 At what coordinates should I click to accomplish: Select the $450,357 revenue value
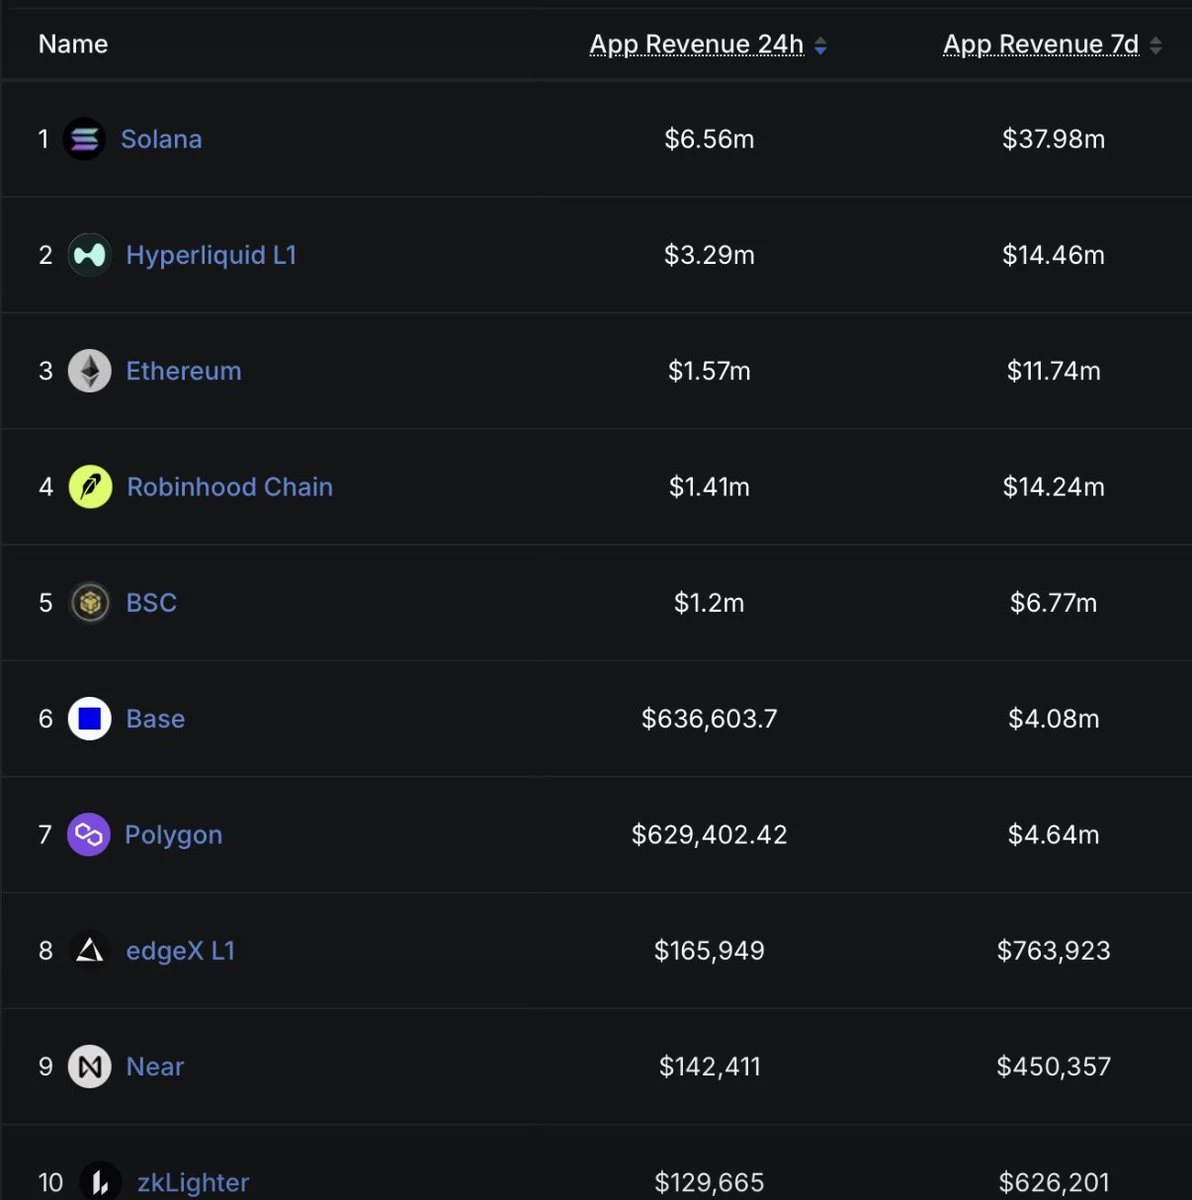pyautogui.click(x=1053, y=1067)
